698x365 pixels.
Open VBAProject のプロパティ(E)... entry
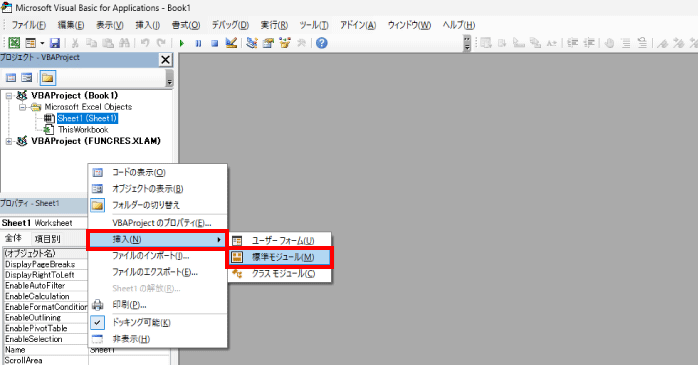[158, 223]
